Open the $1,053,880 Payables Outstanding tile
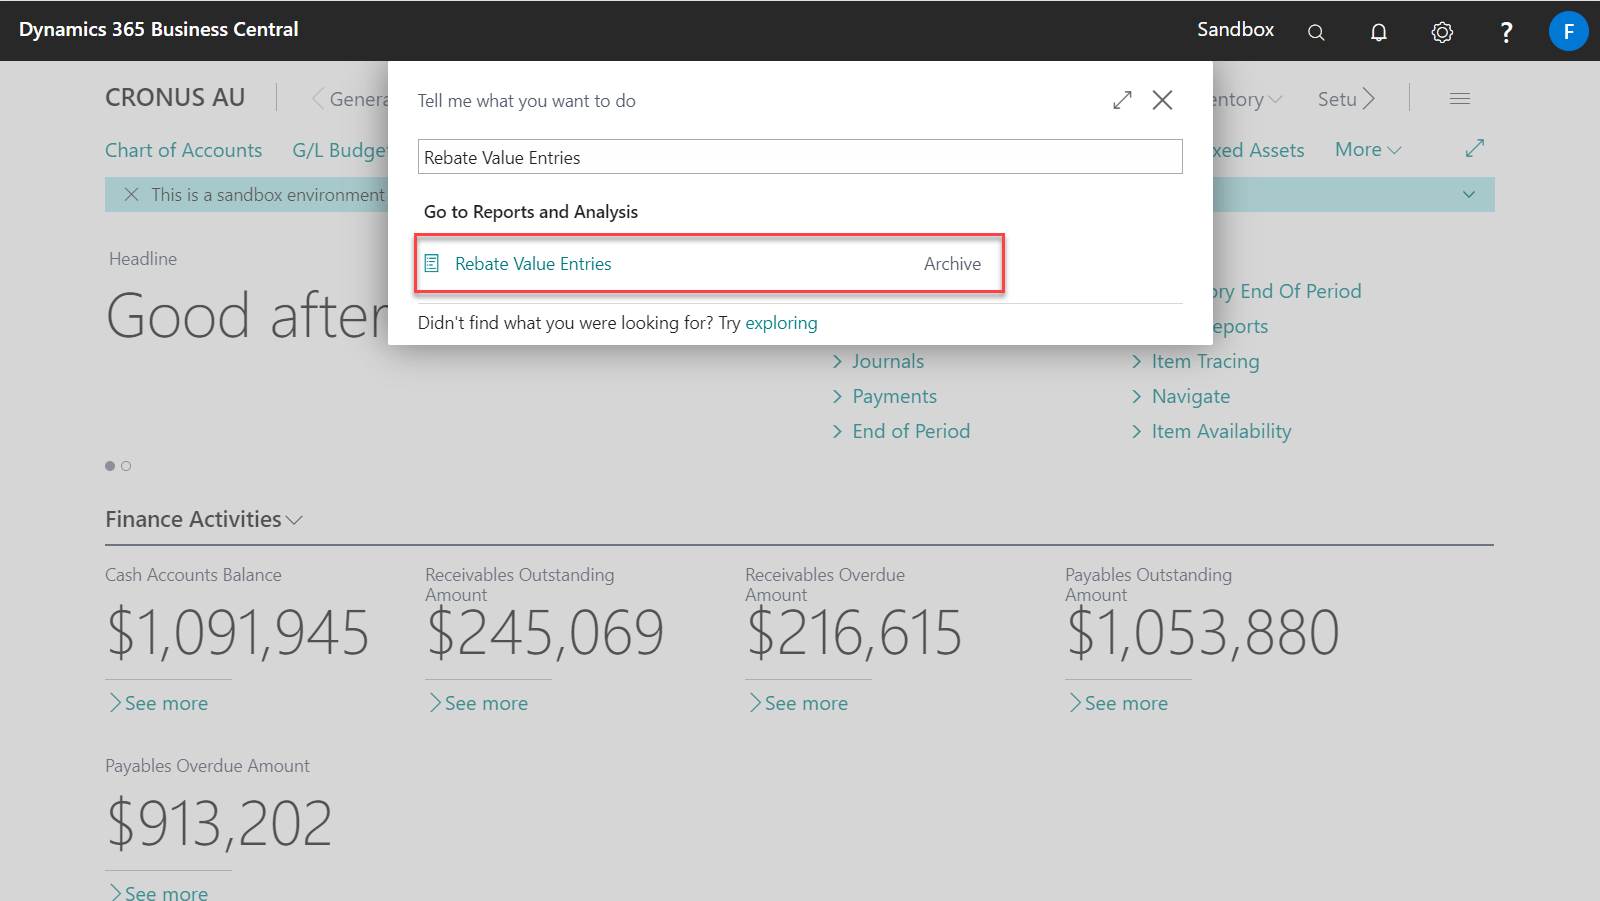The height and width of the screenshot is (901, 1600). (1203, 632)
